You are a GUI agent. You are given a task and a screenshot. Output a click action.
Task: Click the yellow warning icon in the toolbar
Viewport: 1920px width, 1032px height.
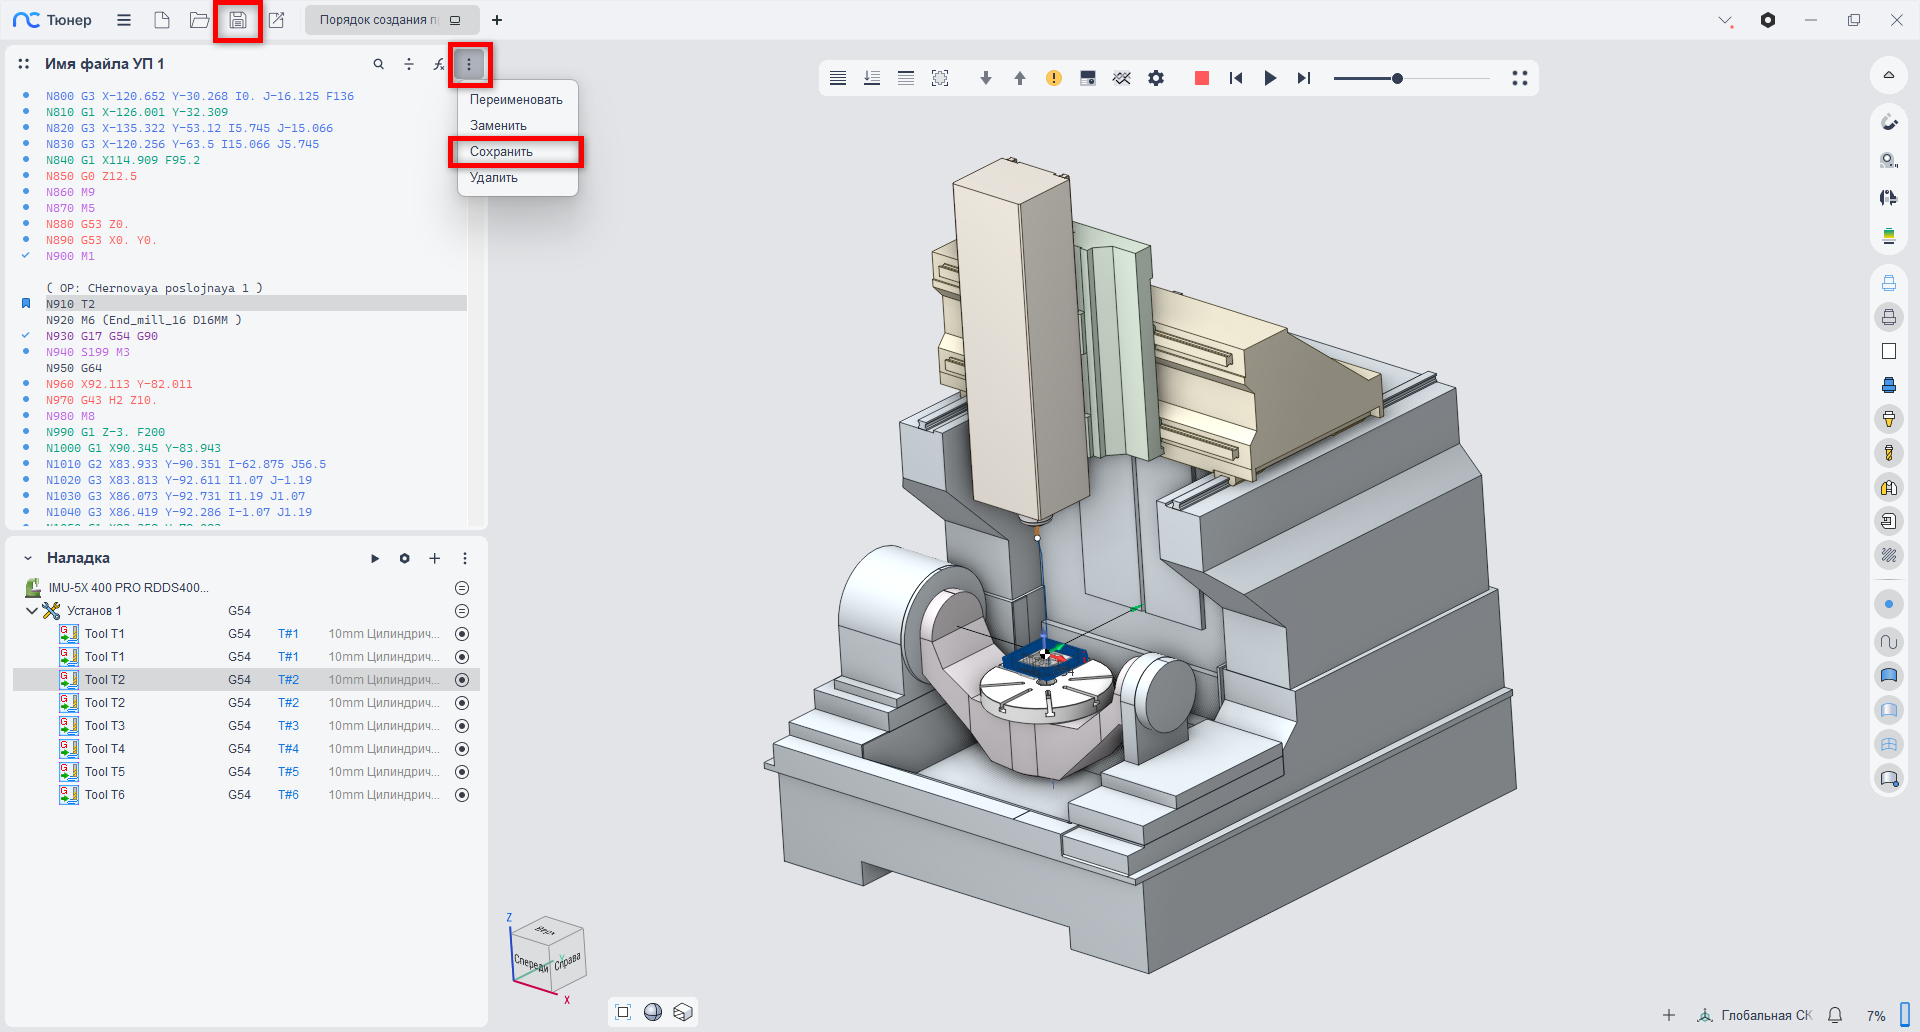[x=1054, y=78]
